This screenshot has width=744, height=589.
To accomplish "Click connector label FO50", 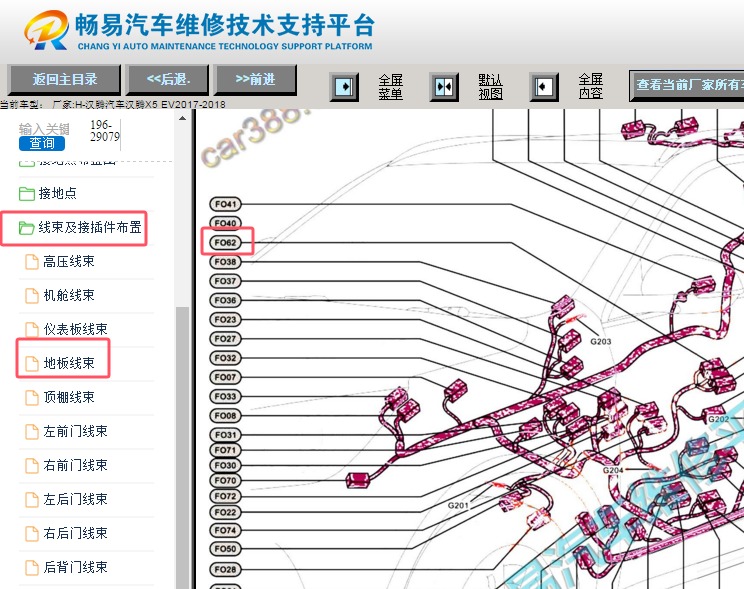I will [x=225, y=549].
